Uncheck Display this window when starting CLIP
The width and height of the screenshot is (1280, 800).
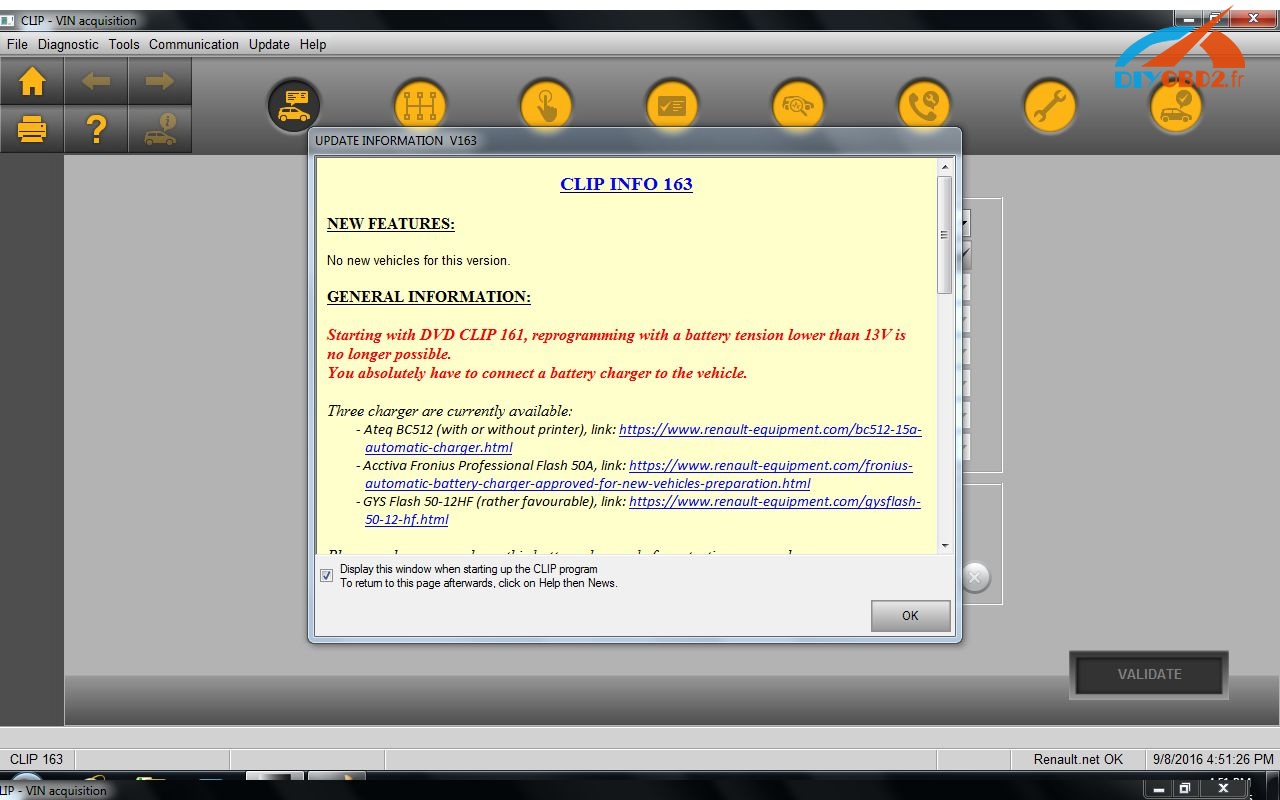(x=326, y=575)
